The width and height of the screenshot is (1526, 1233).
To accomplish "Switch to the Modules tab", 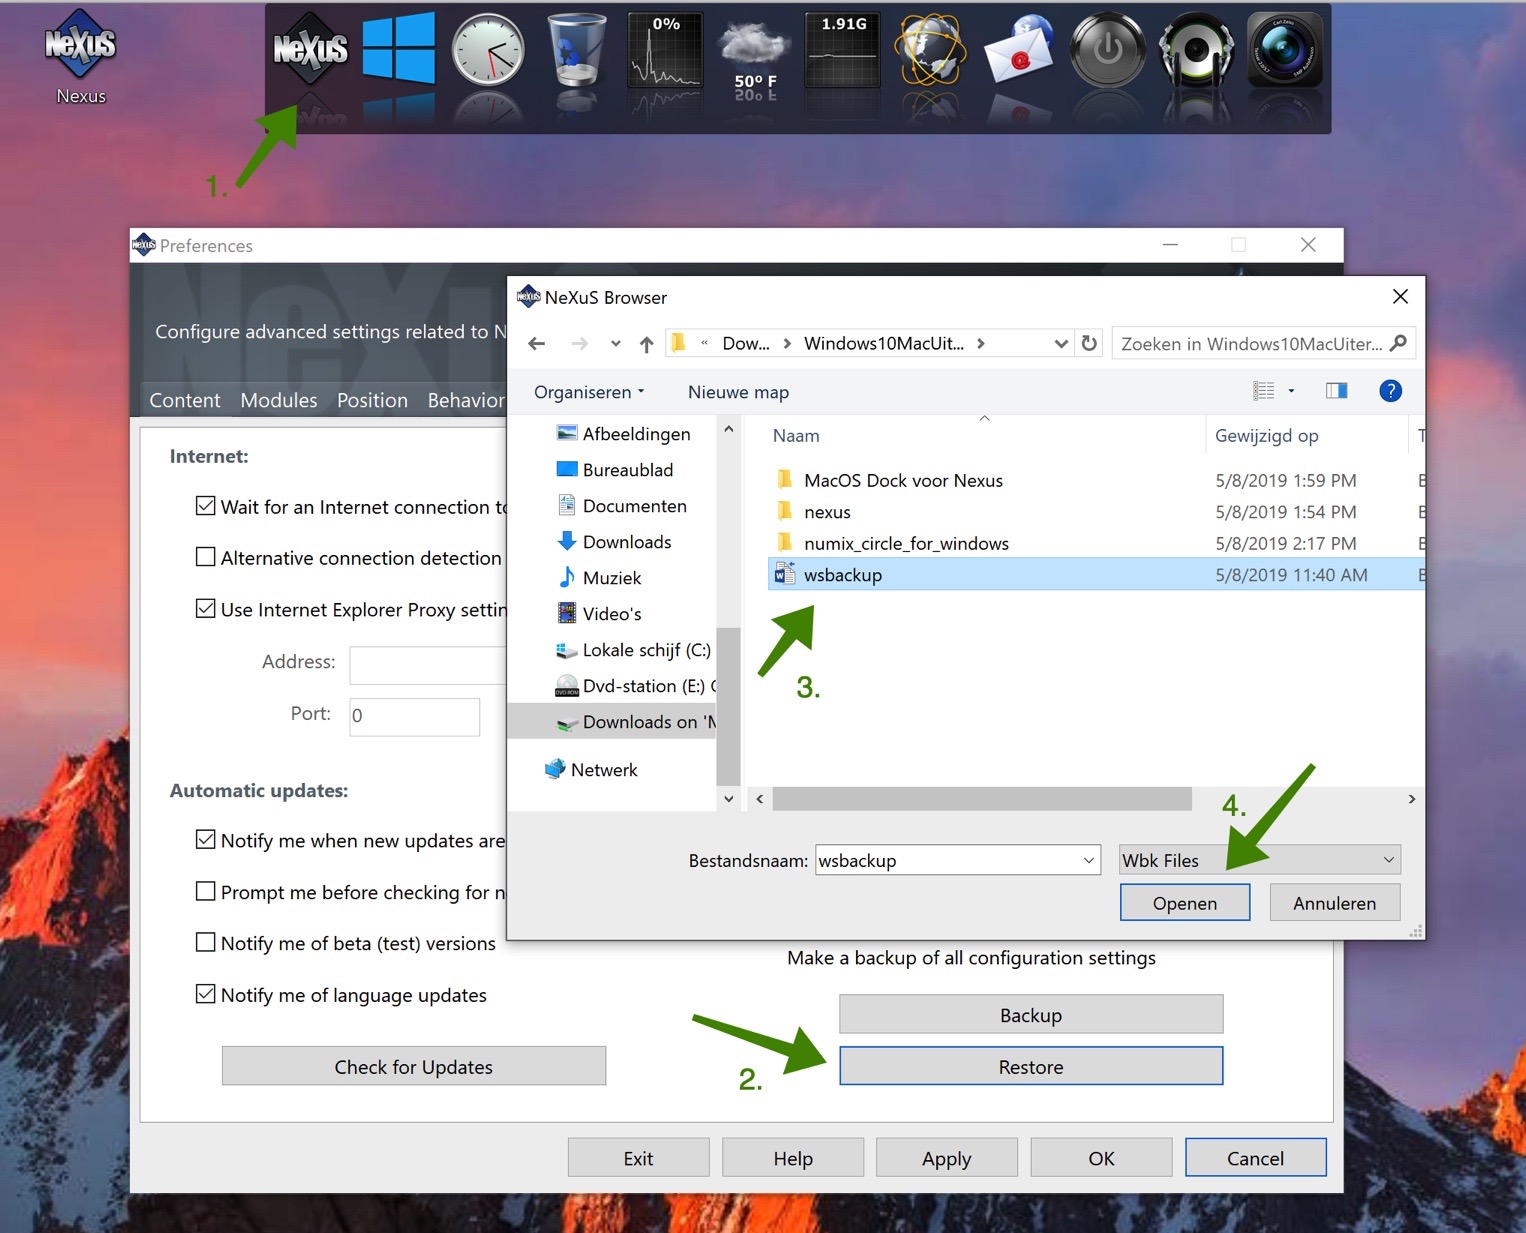I will click(x=279, y=400).
